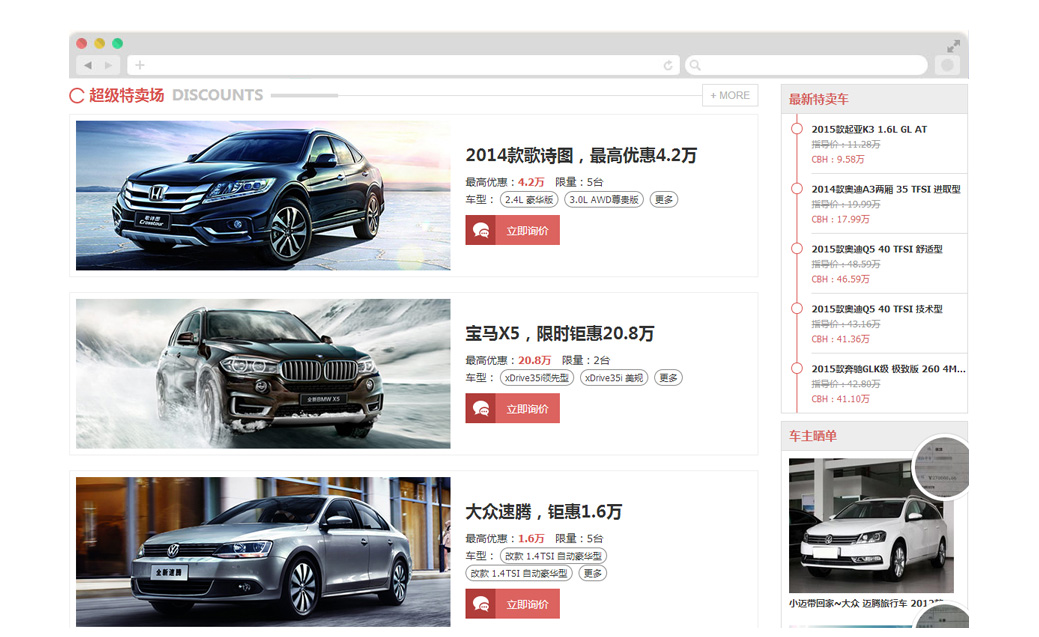This screenshot has width=1039, height=637.
Task: Open the + MORE discounts link
Action: click(x=730, y=95)
